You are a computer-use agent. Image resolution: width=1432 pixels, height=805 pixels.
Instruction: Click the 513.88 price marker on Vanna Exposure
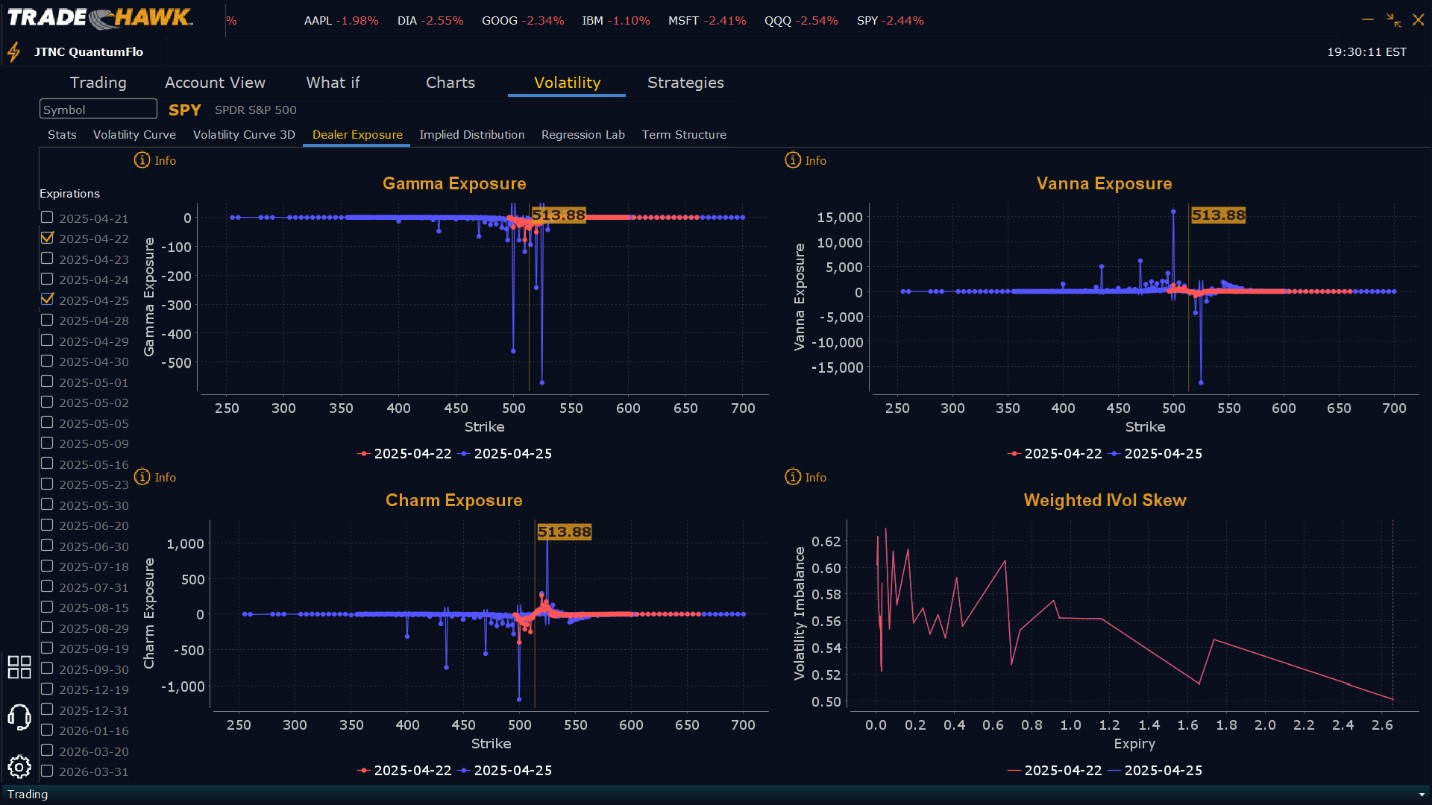(x=1218, y=215)
